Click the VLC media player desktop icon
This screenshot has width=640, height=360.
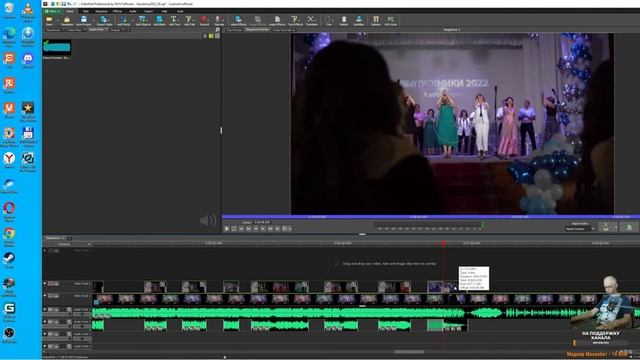click(x=28, y=10)
